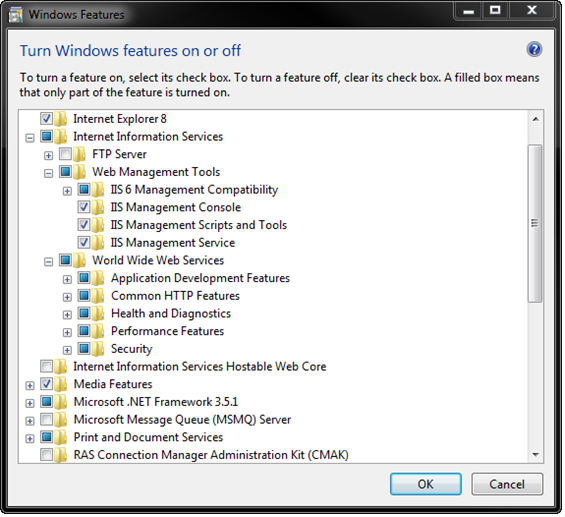Uncheck IIS Management Console checkbox
The width and height of the screenshot is (565, 517).
84,207
